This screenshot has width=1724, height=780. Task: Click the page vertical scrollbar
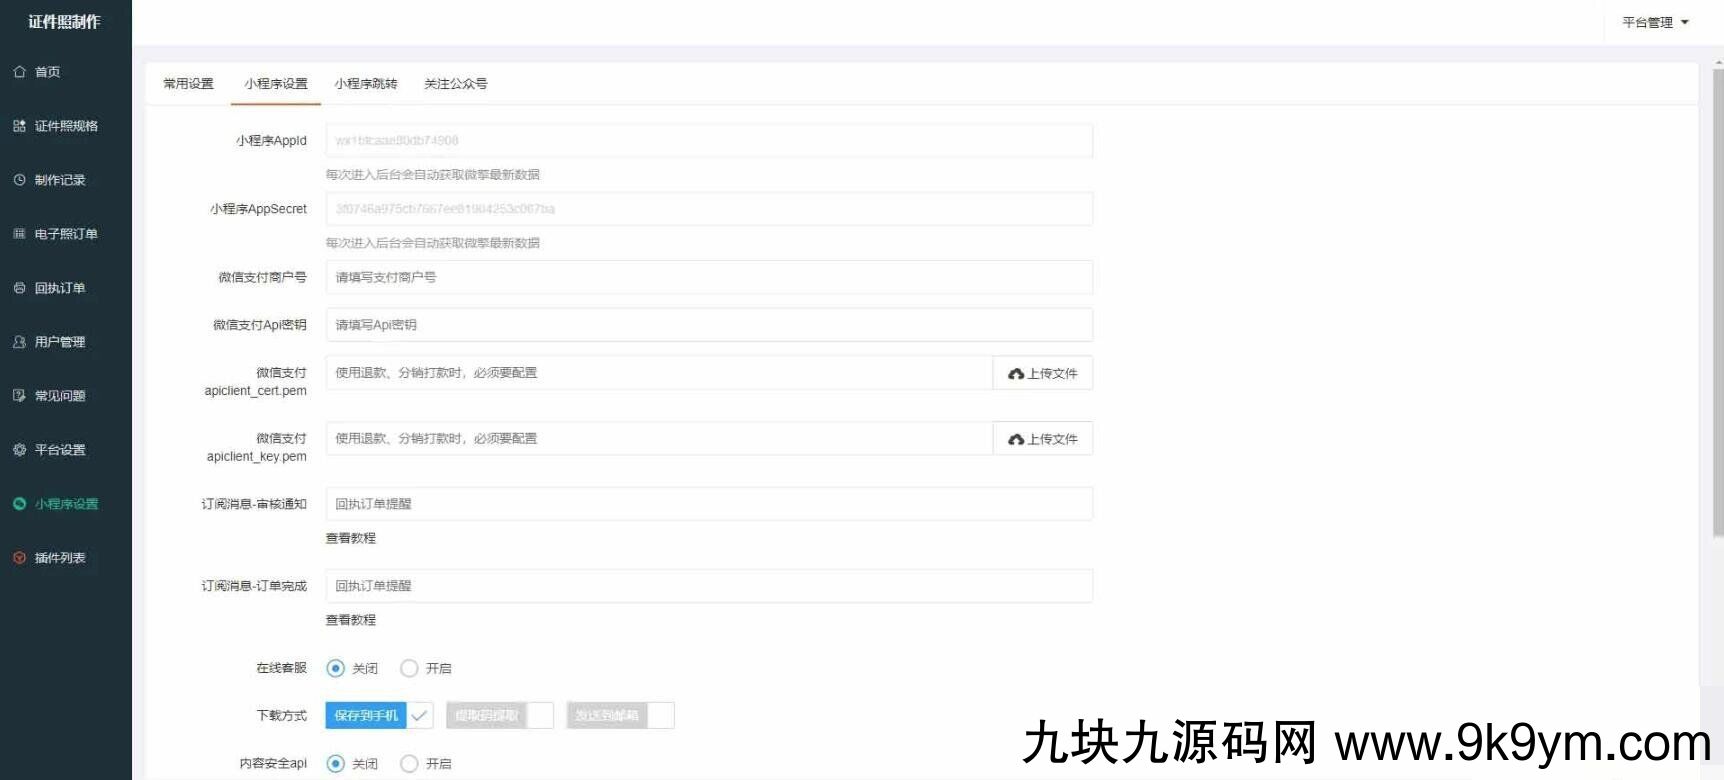coord(1718,304)
